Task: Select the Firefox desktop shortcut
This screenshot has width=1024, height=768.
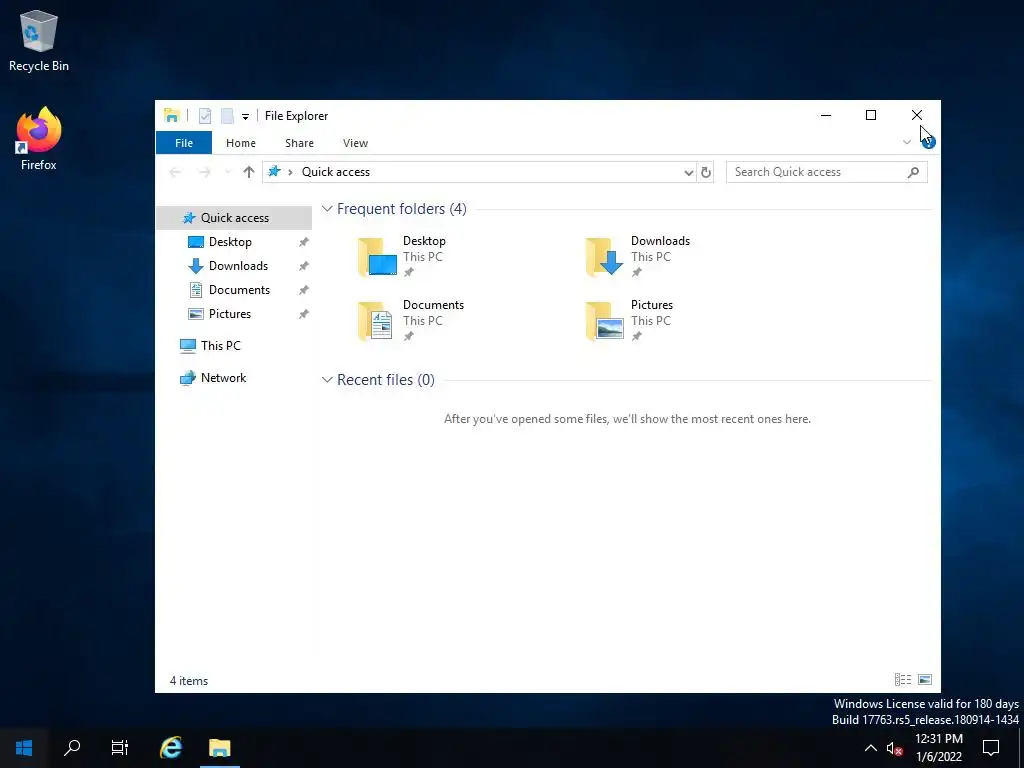Action: click(x=39, y=138)
